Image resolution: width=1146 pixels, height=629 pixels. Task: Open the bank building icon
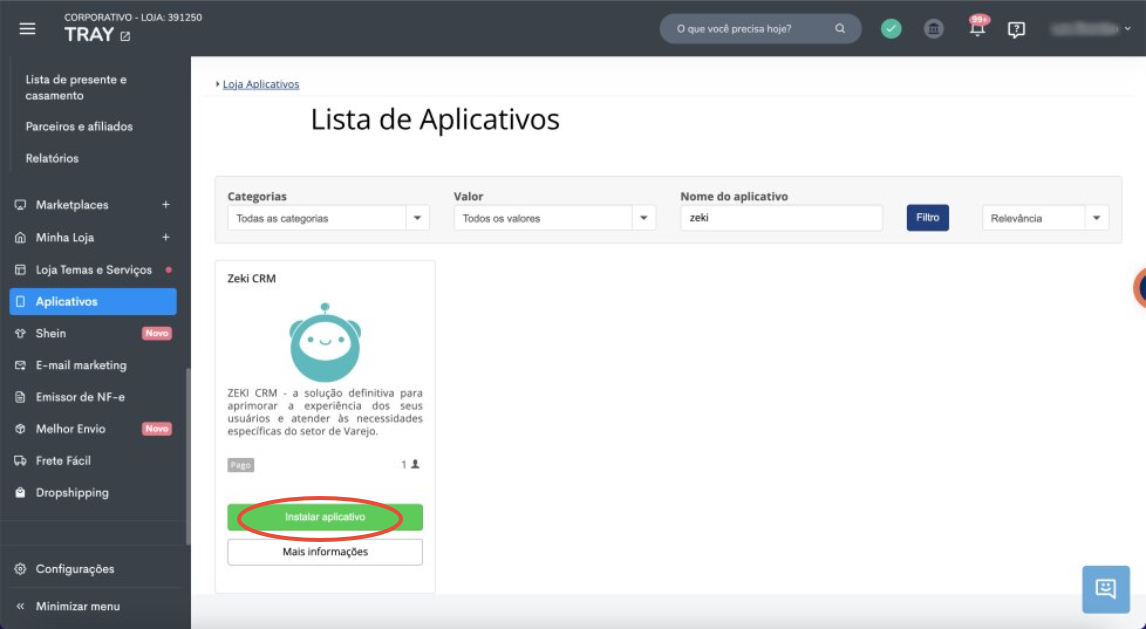tap(933, 28)
